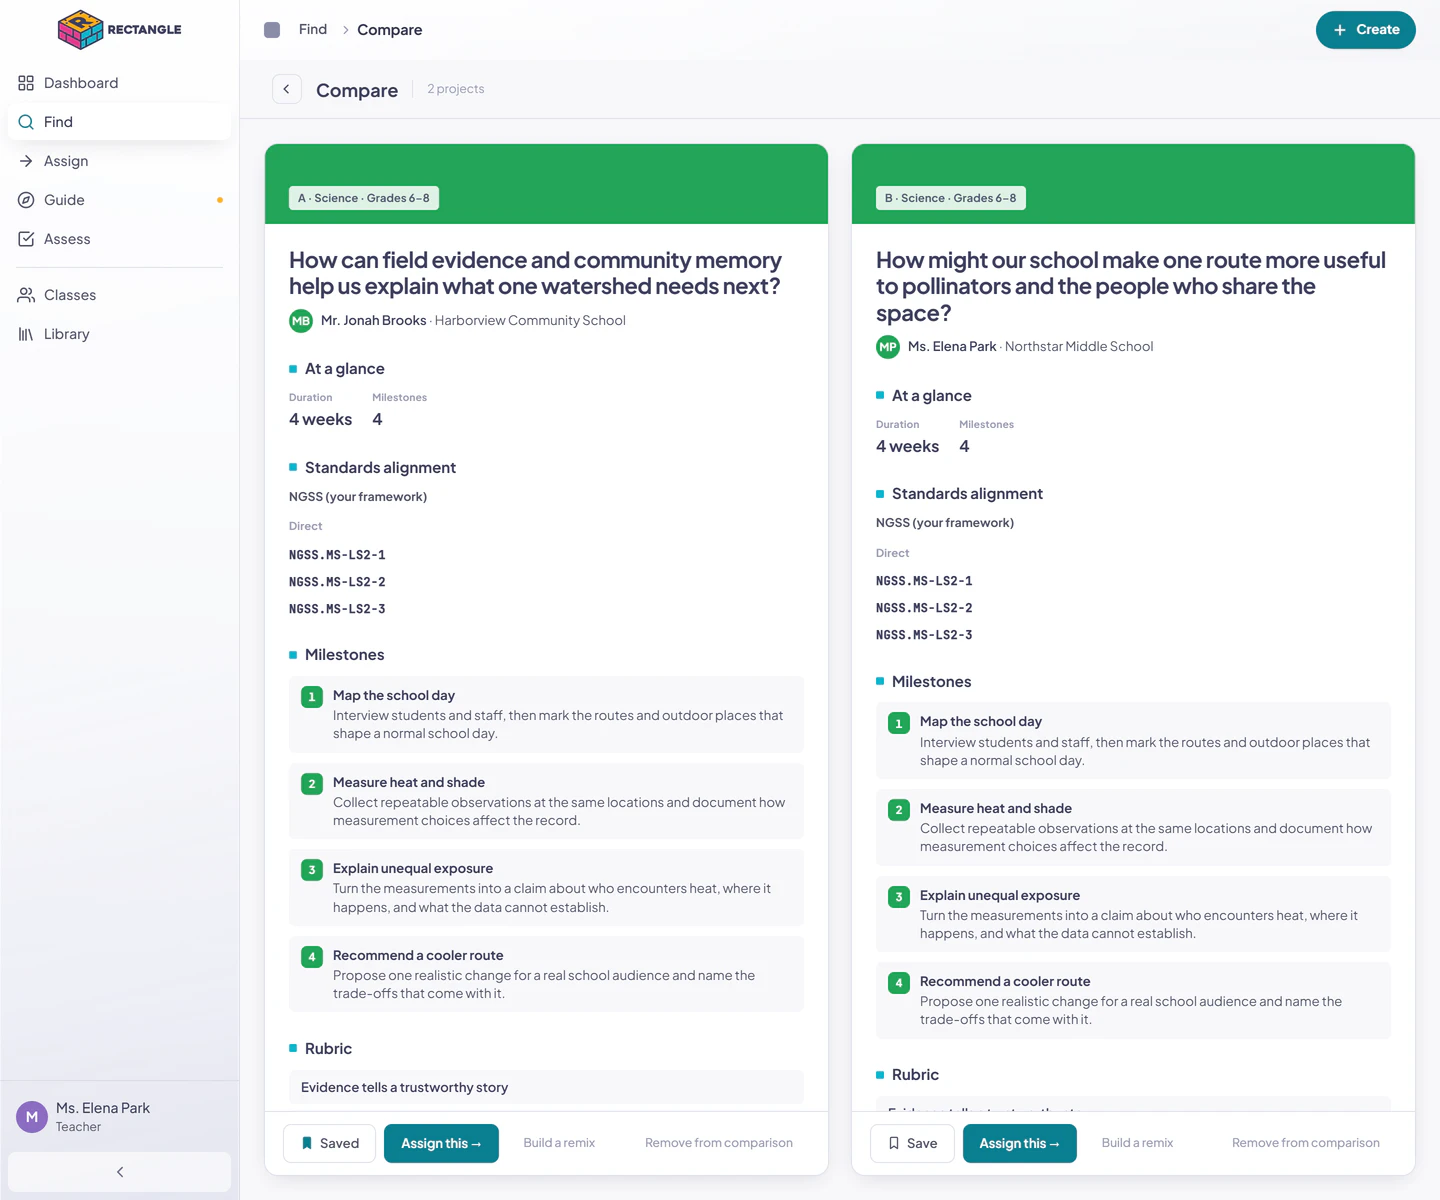Remove project B from comparison
The image size is (1440, 1200).
pyautogui.click(x=1306, y=1143)
